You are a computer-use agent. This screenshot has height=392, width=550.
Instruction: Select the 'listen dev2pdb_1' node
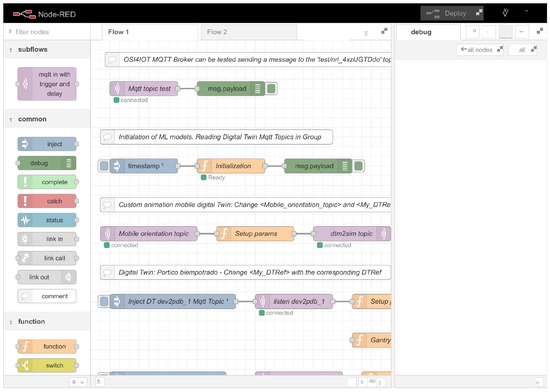coord(294,301)
